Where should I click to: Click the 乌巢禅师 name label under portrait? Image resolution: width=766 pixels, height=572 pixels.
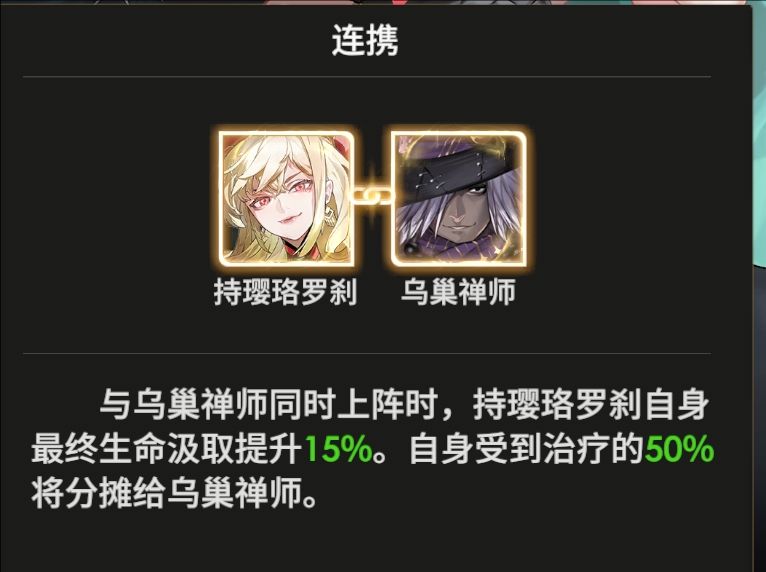pyautogui.click(x=458, y=293)
